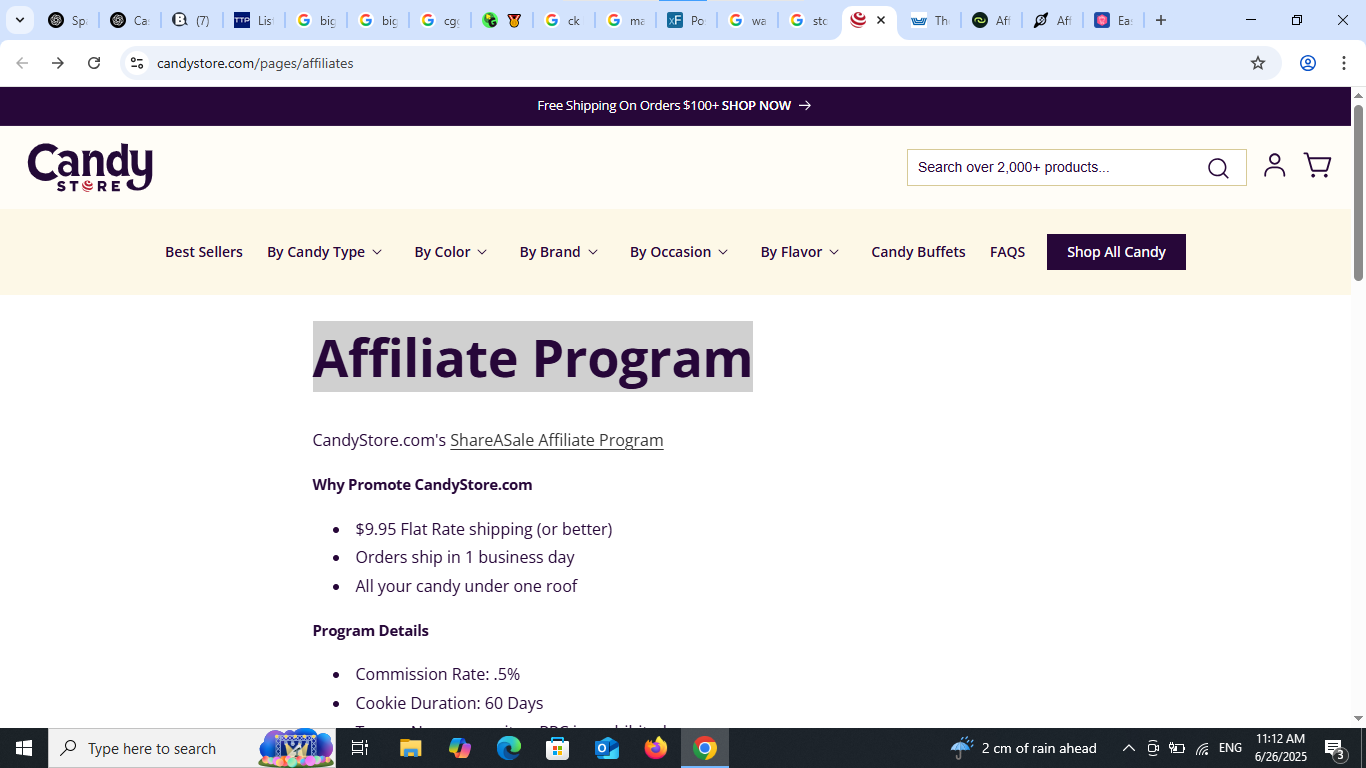
Task: Open Candy Buffets page
Action: click(918, 252)
